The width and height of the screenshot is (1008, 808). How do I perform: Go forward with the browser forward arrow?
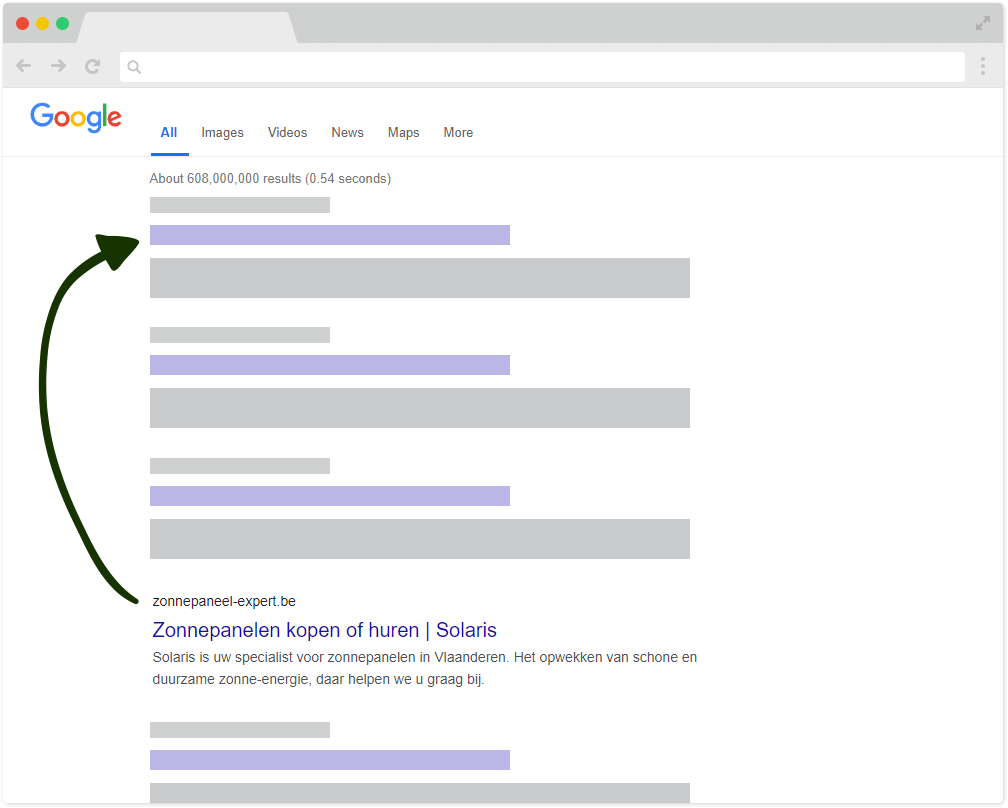(x=58, y=66)
